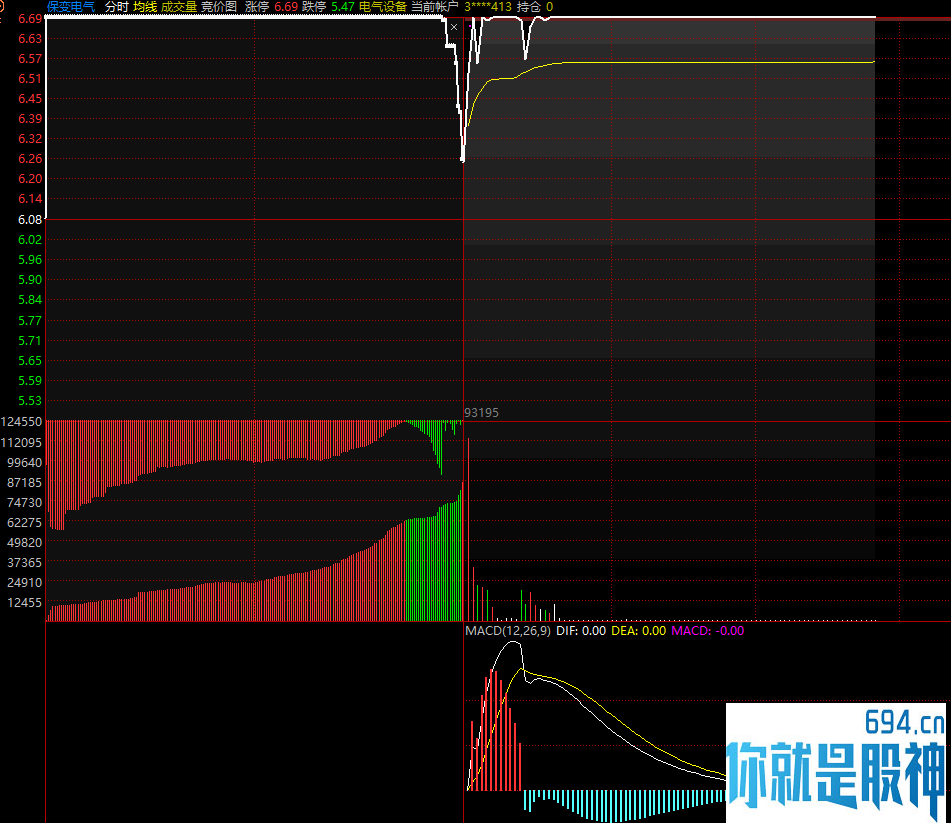Click the stock name 保变电气
Viewport: 951px width, 823px height.
[71, 7]
